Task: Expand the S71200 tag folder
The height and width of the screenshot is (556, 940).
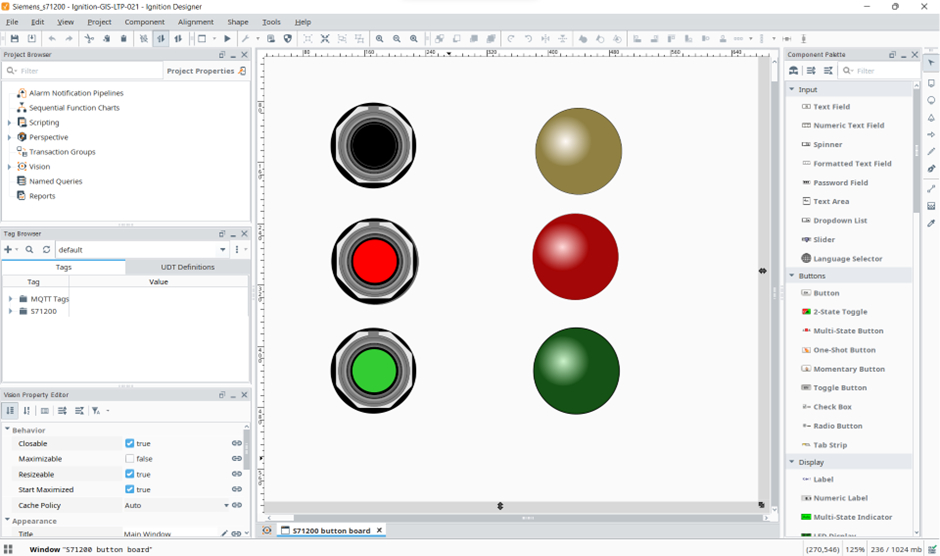Action: coord(10,311)
